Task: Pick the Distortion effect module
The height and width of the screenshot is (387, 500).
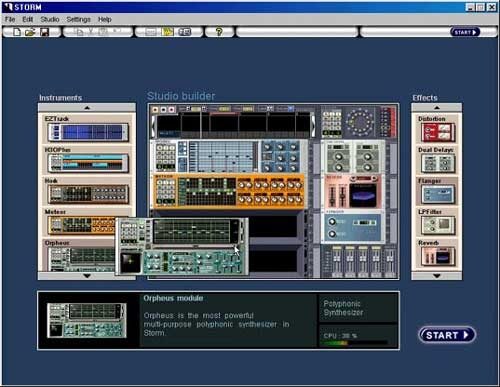Action: pyautogui.click(x=438, y=132)
